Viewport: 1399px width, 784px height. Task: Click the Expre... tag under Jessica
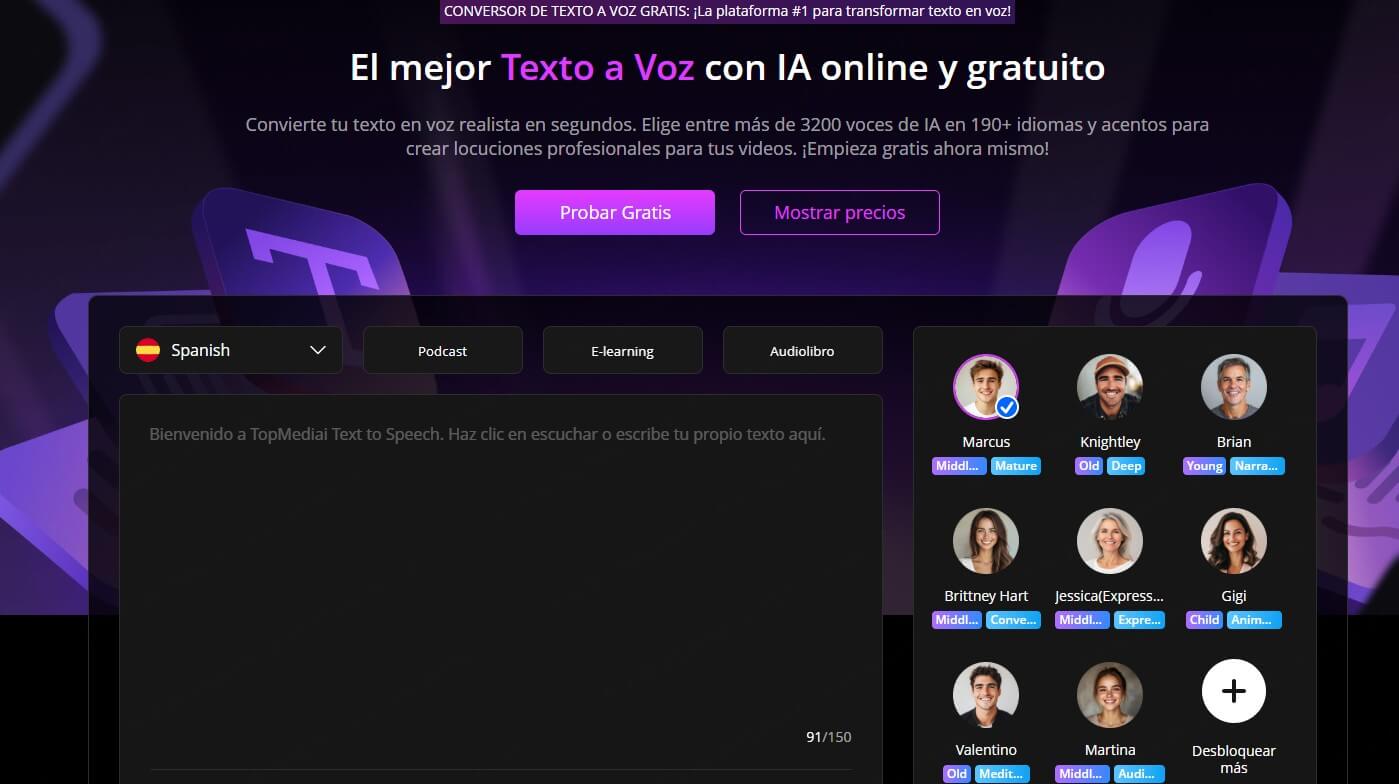(1139, 620)
